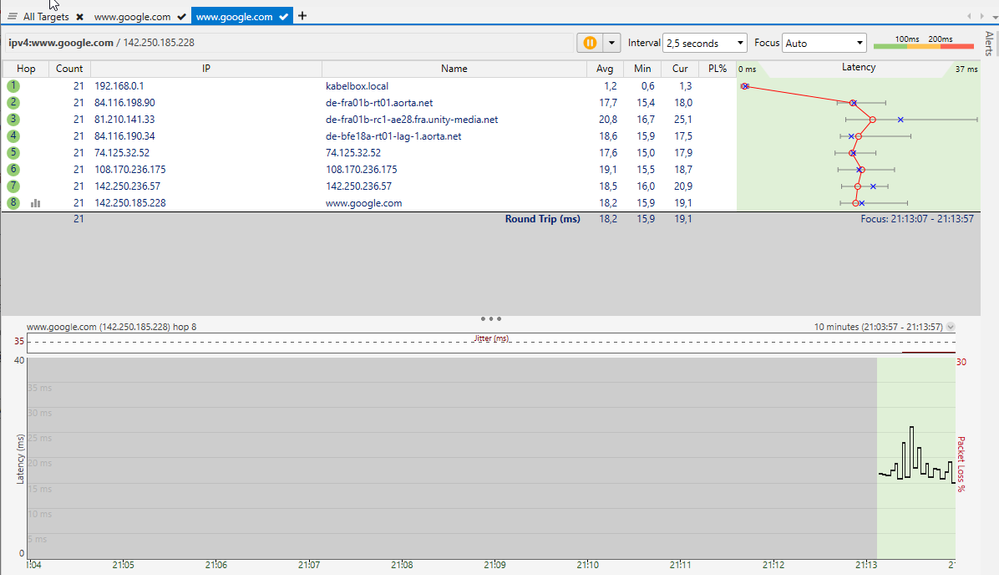Click Focus: 21:13:07 - 21:13:57 text
This screenshot has width=999, height=575.
tap(917, 218)
